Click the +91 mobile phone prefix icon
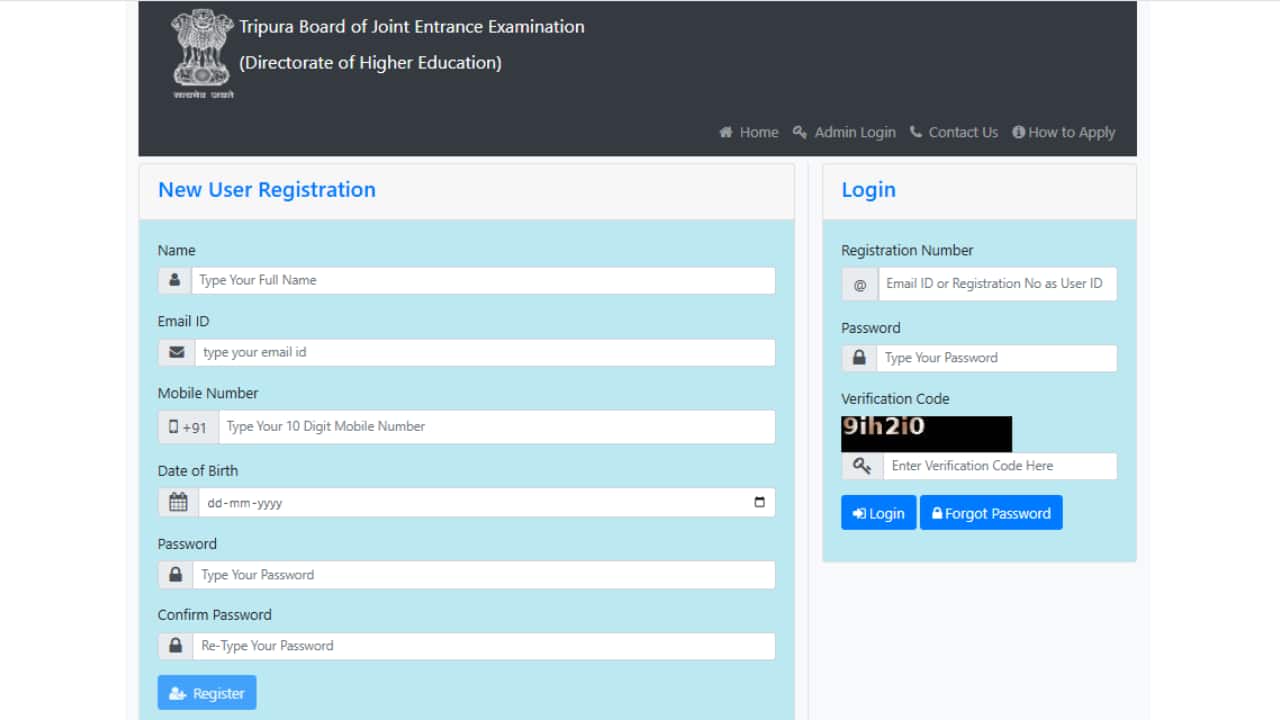The image size is (1280, 720). point(188,427)
